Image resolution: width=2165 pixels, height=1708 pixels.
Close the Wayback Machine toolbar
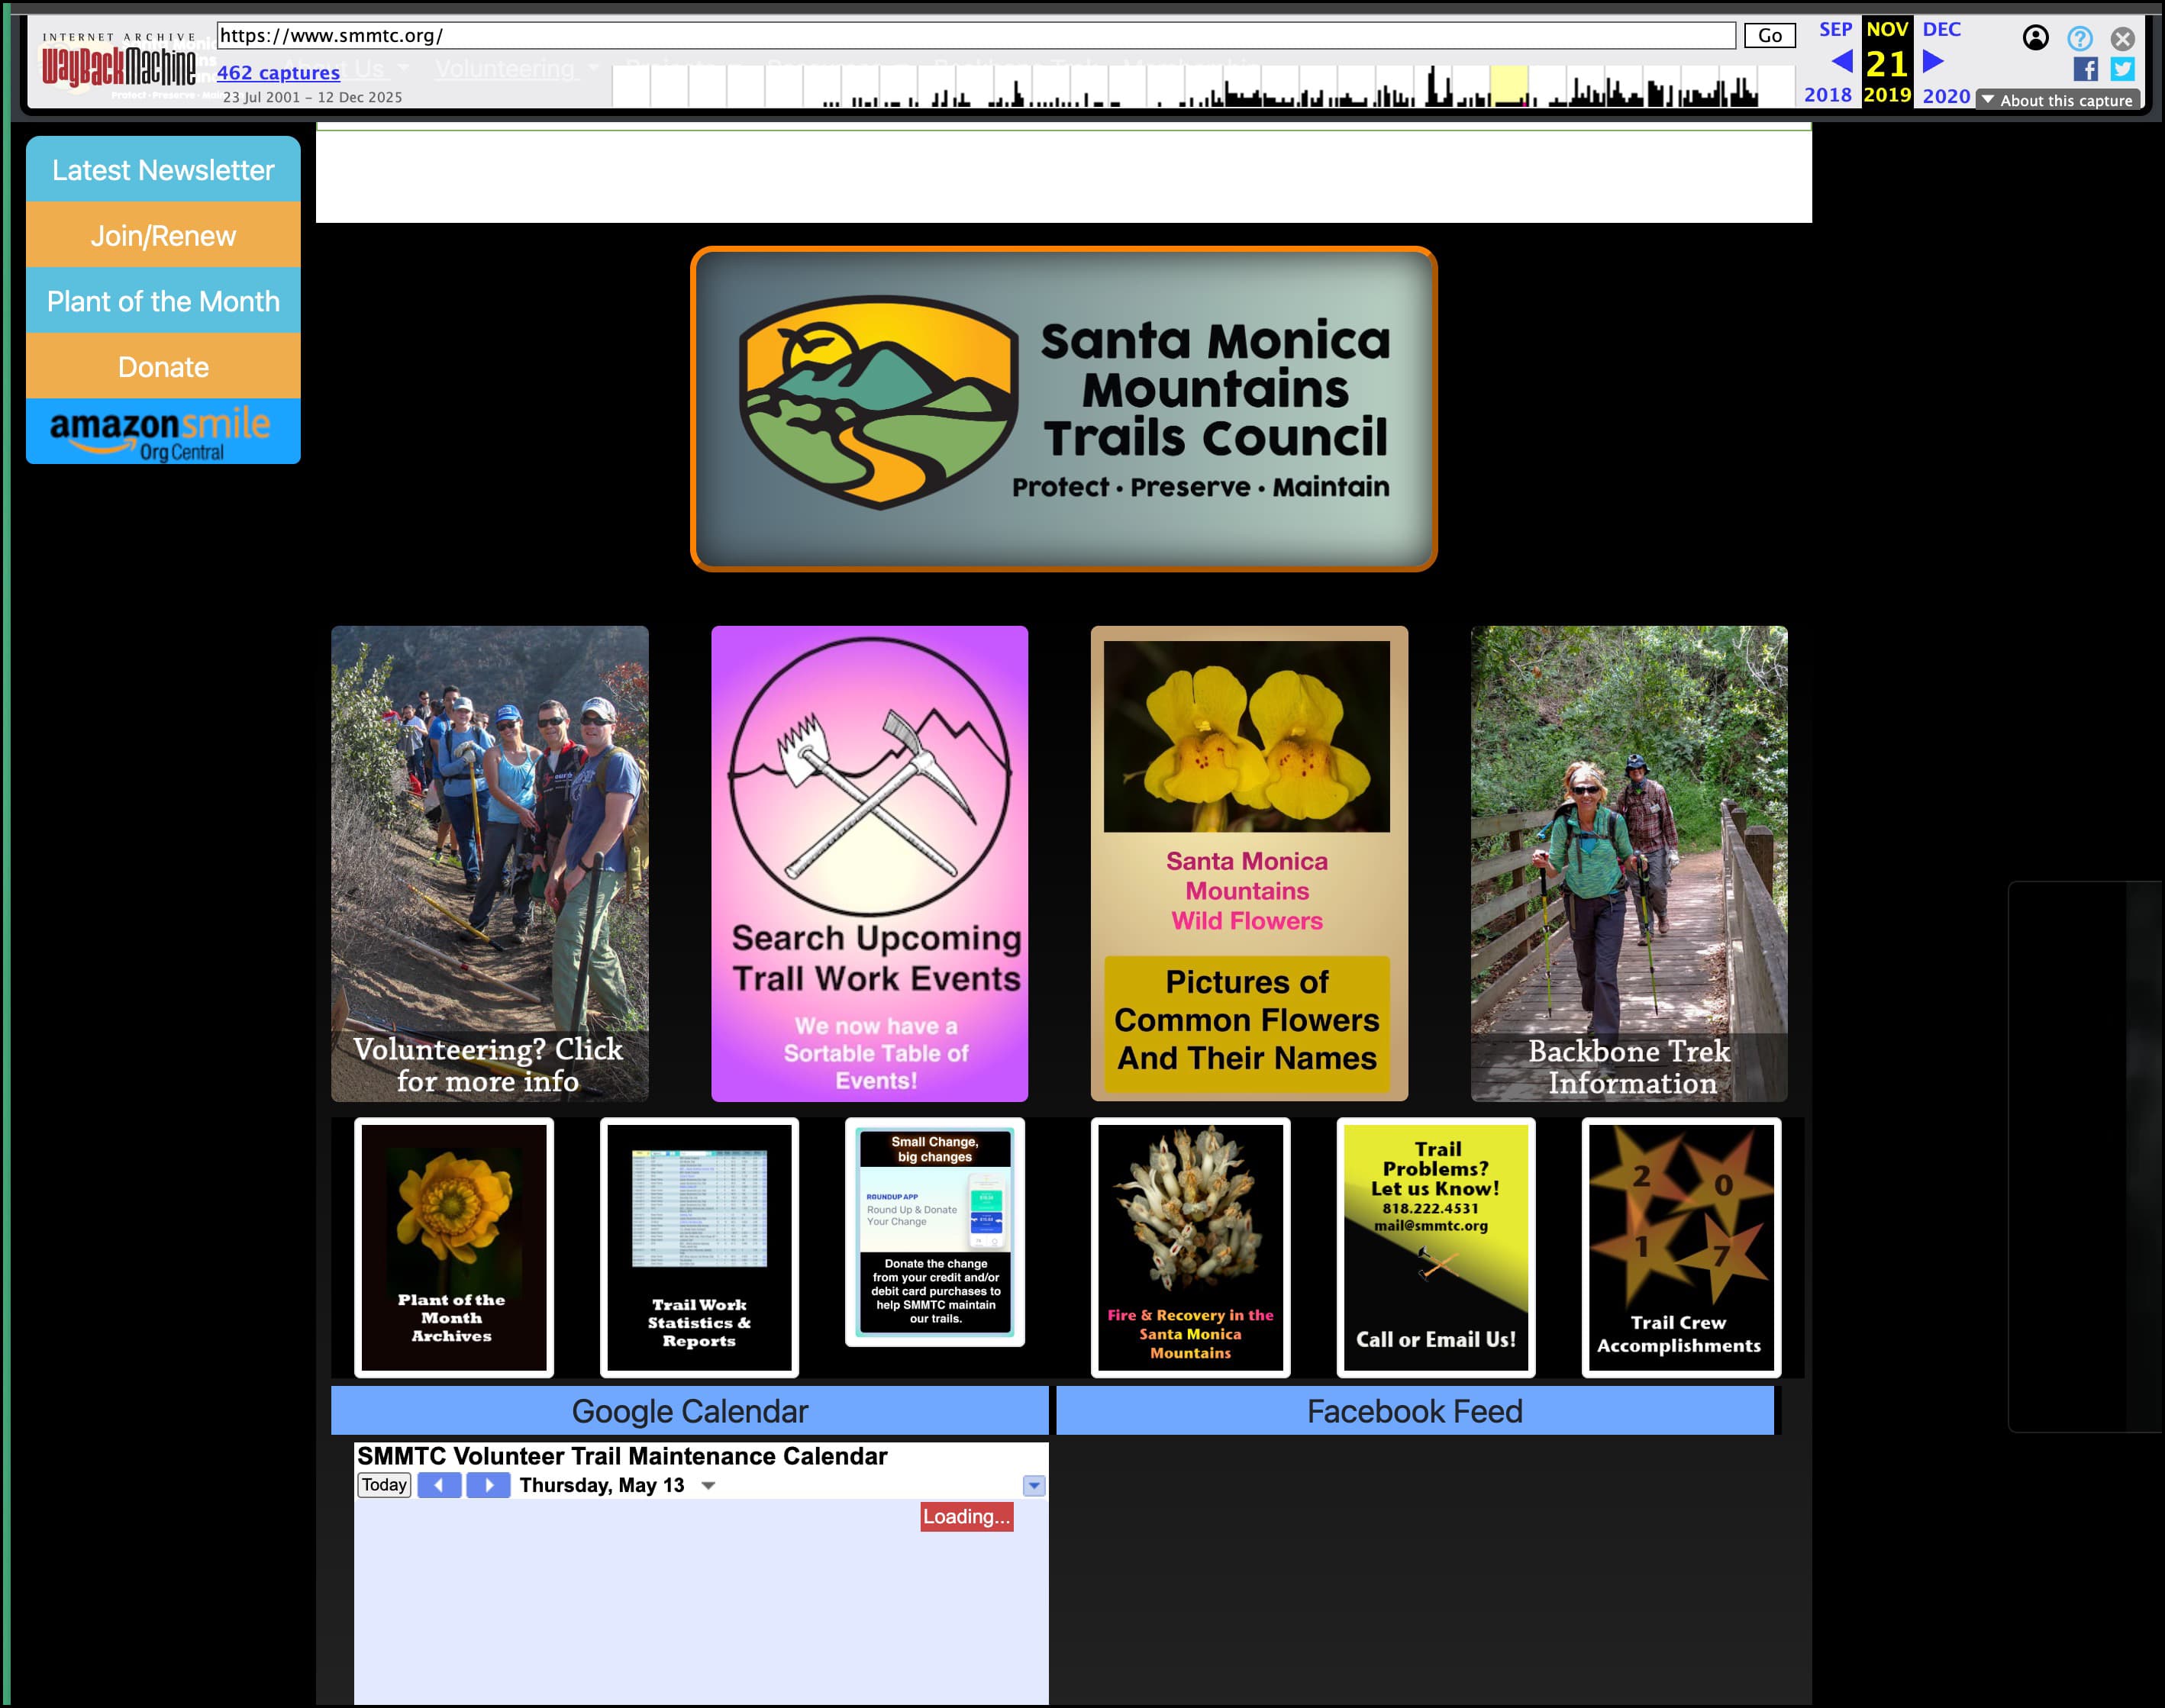pyautogui.click(x=2123, y=38)
